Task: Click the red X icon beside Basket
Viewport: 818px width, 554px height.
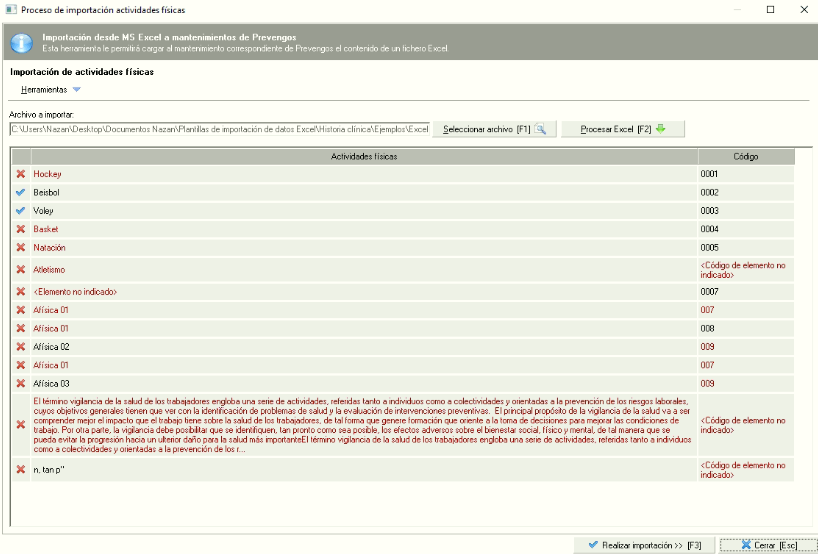Action: (21, 229)
